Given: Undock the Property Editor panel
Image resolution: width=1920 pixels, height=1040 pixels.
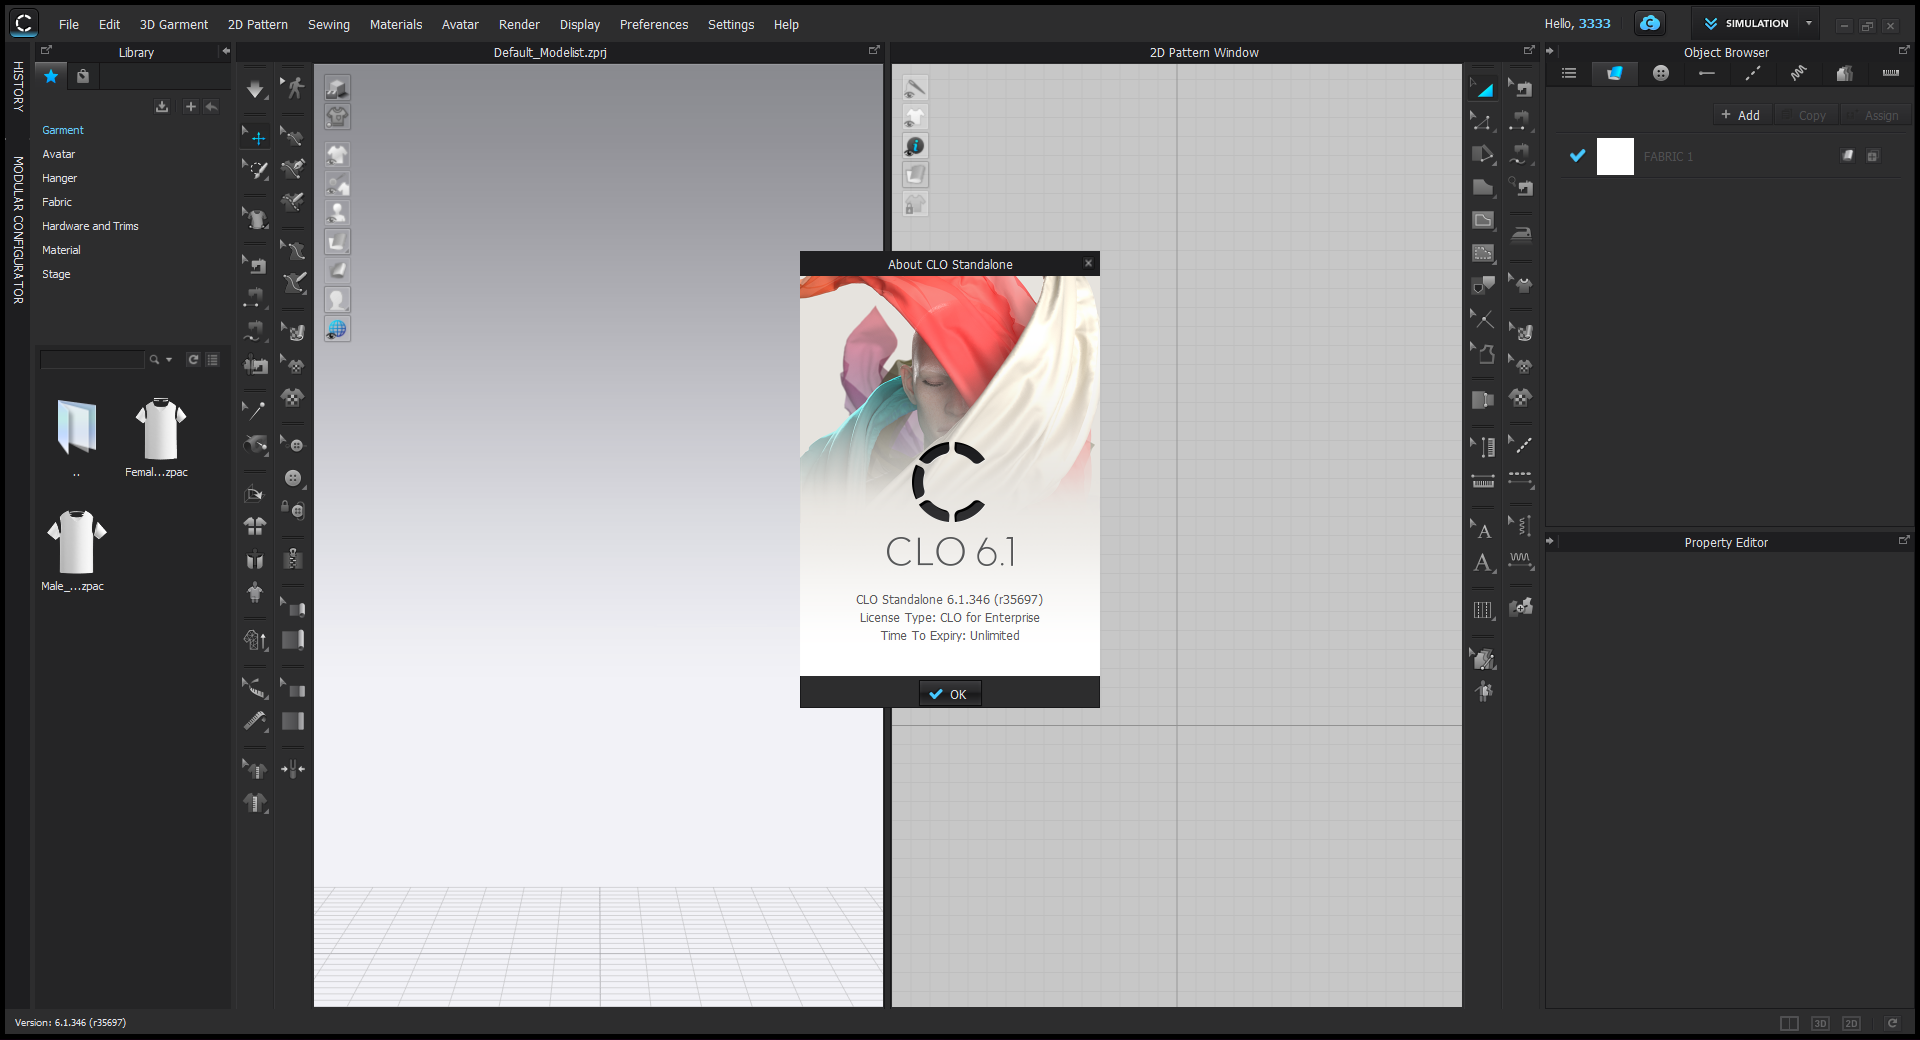Looking at the screenshot, I should tap(1904, 540).
